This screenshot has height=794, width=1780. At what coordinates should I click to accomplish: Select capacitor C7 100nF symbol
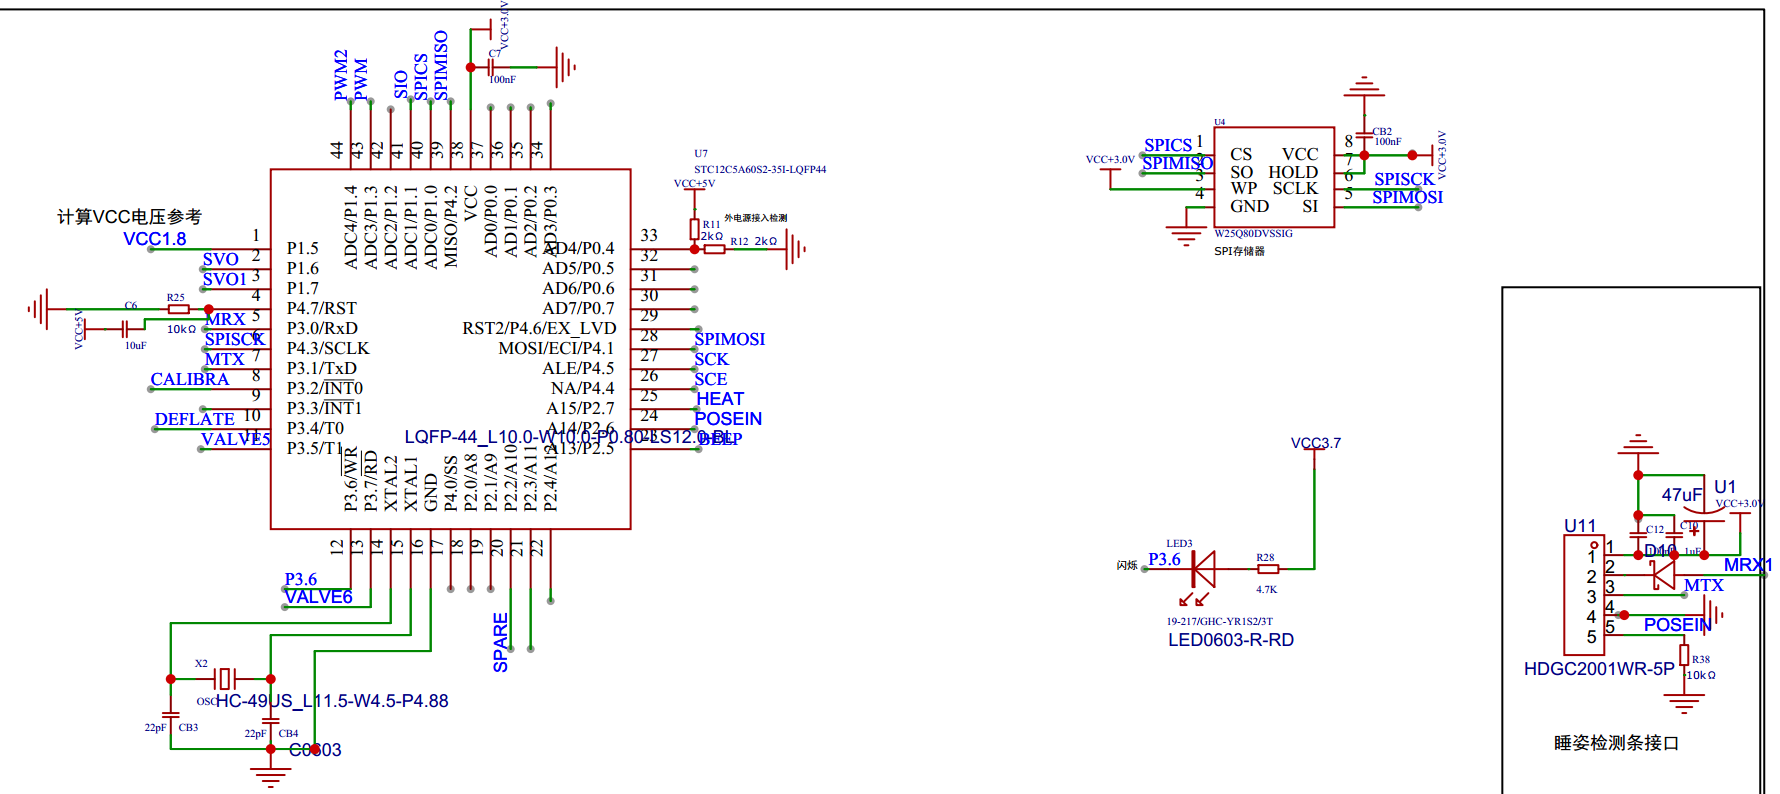[491, 67]
